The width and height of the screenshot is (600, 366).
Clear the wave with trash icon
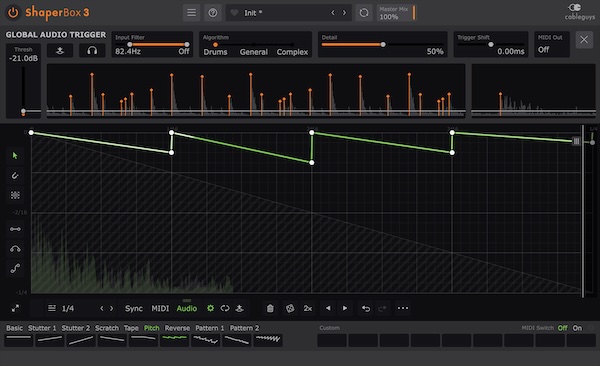tap(270, 308)
